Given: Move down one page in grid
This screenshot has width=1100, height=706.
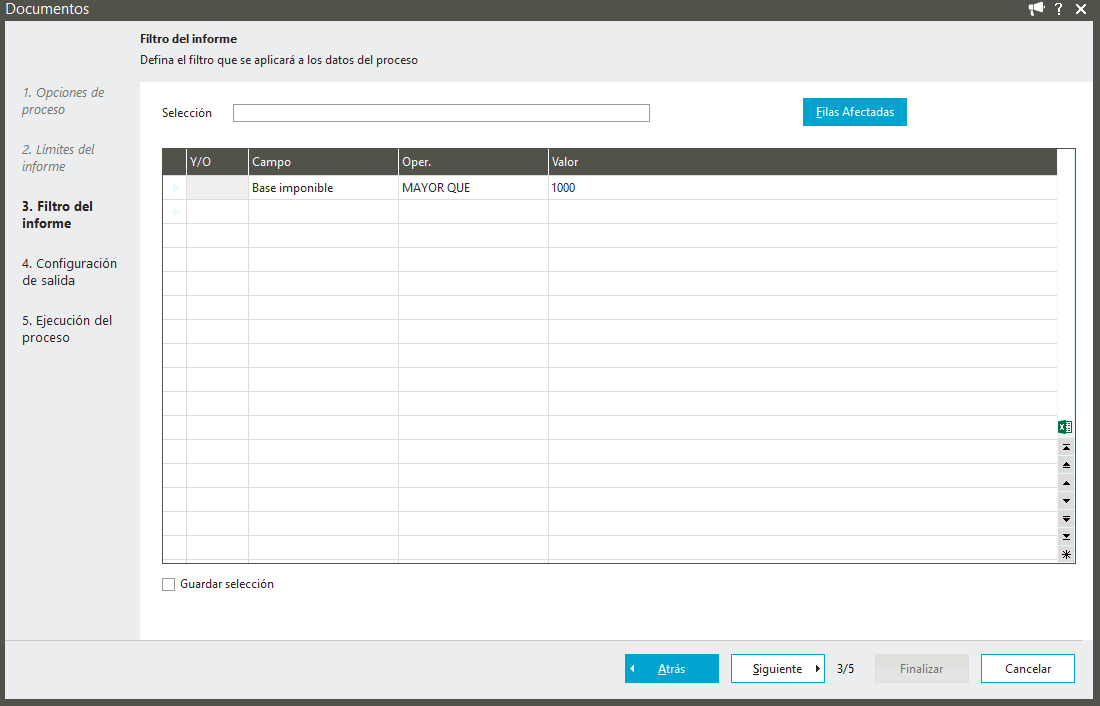Looking at the screenshot, I should 1066,519.
